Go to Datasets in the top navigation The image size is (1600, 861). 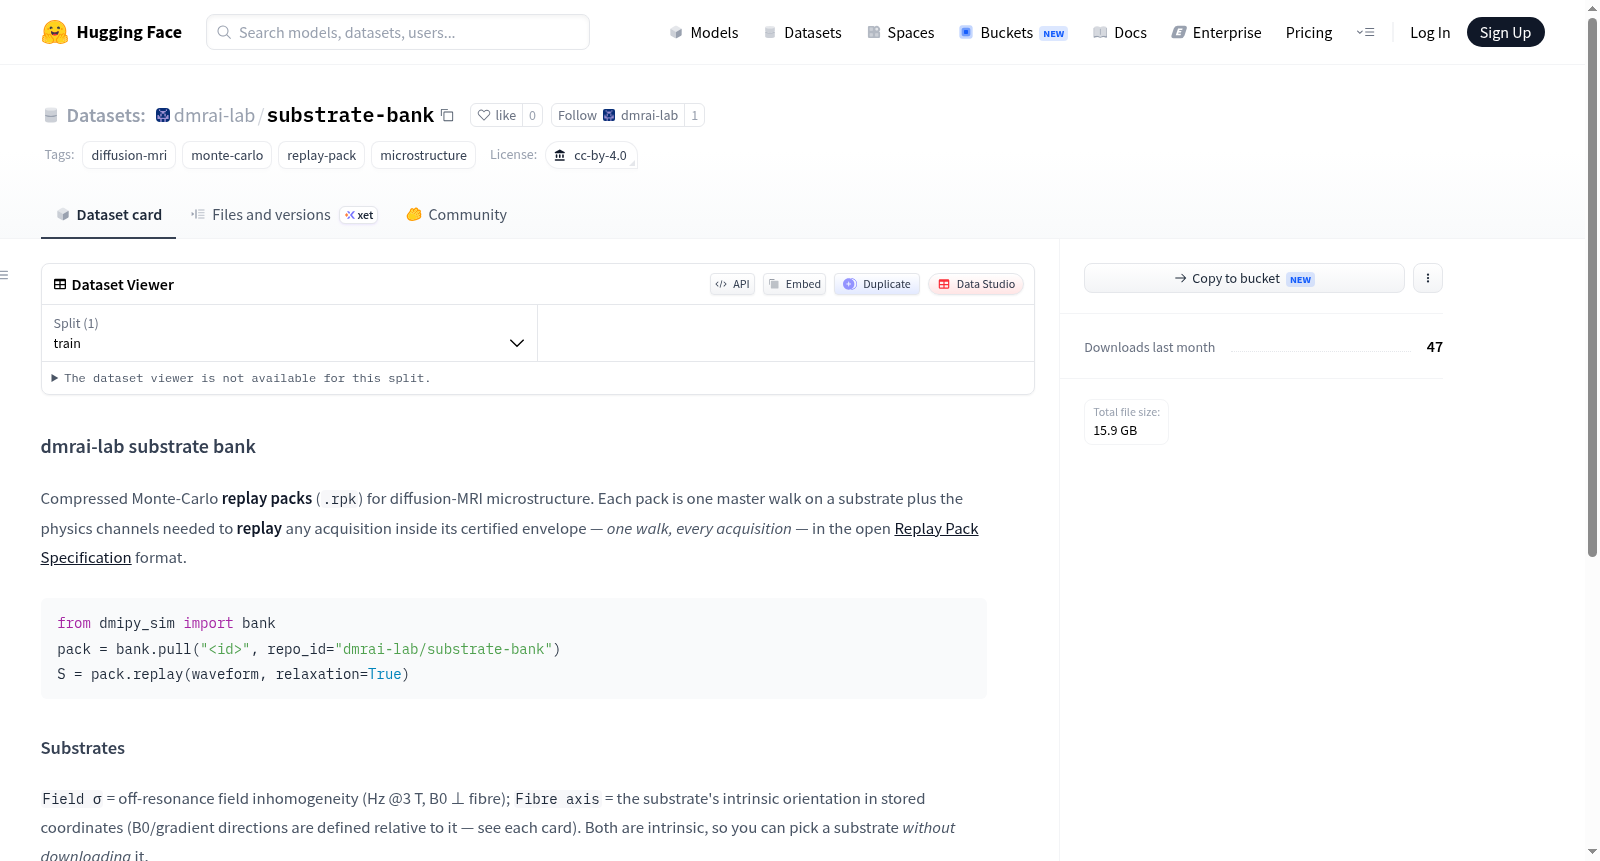pos(802,32)
